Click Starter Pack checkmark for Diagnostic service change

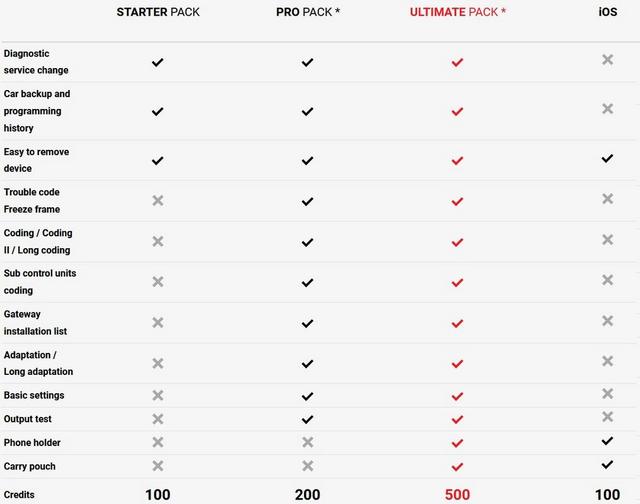pyautogui.click(x=158, y=62)
